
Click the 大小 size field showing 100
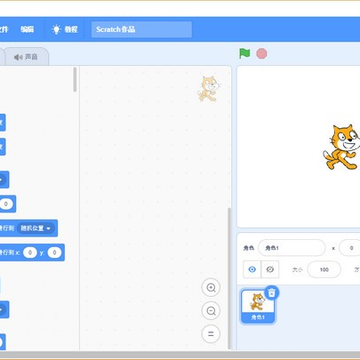[324, 270]
